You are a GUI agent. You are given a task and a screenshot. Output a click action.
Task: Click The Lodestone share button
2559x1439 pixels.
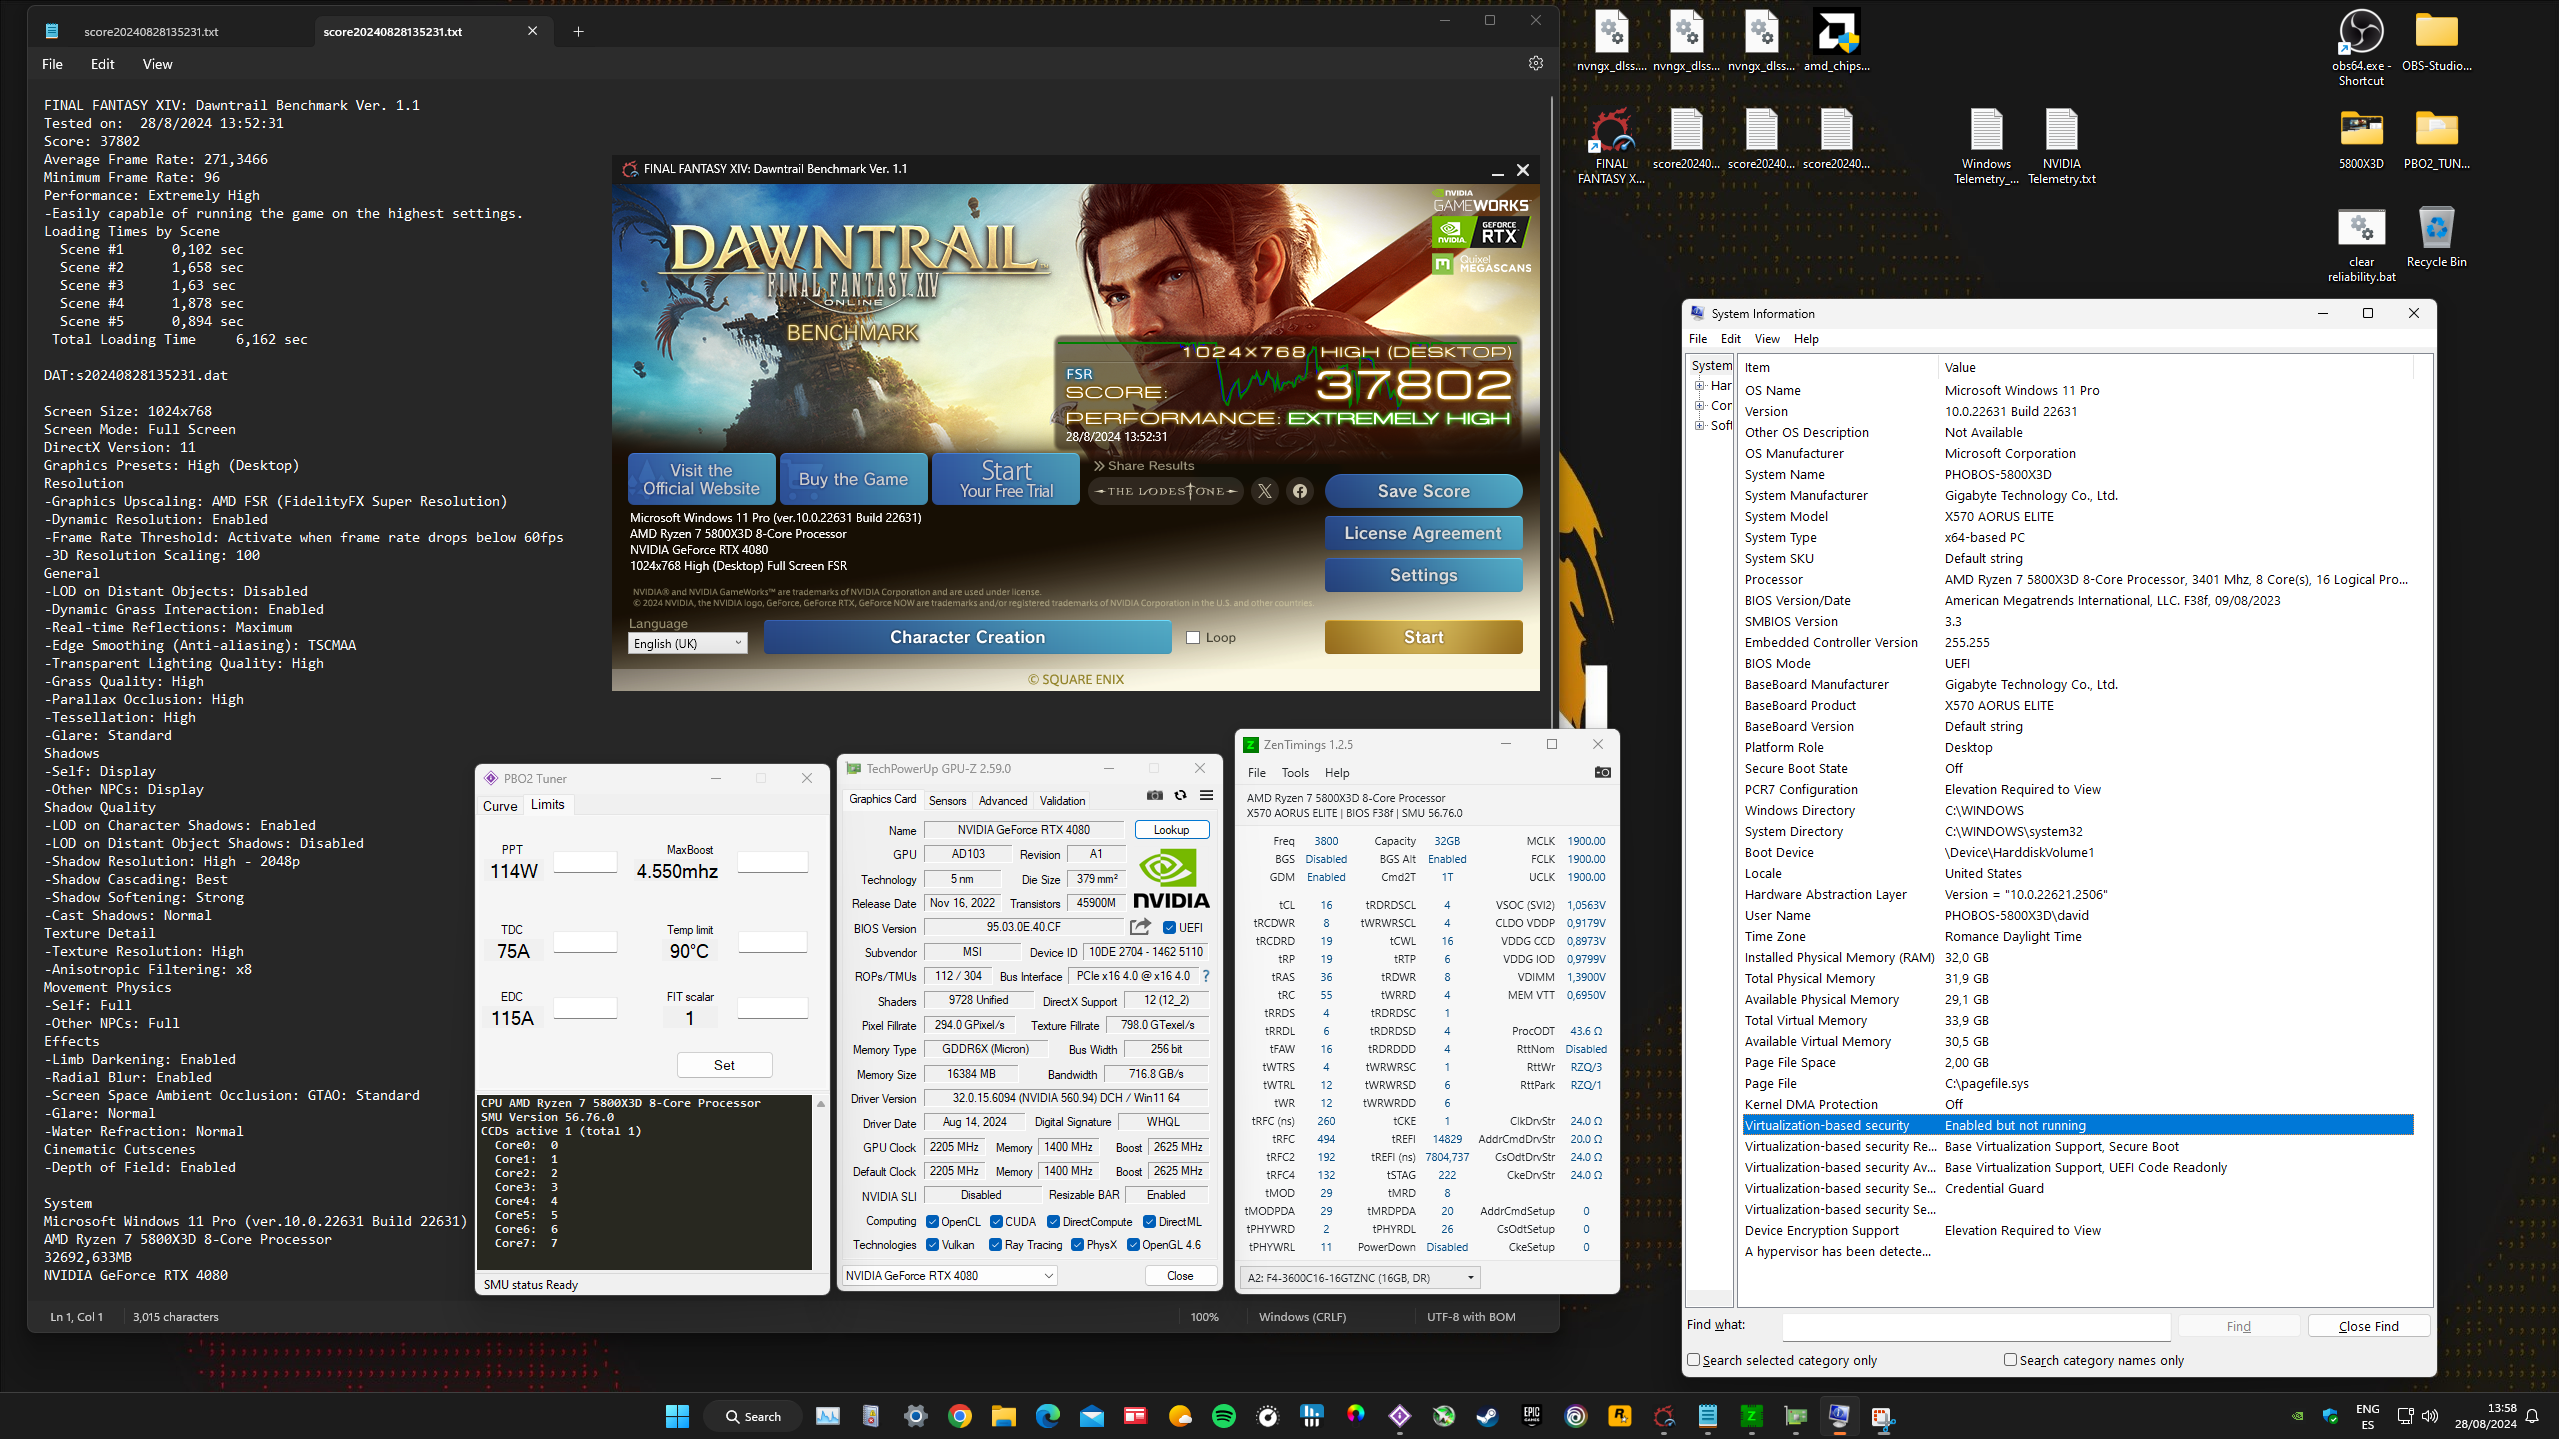[x=1166, y=491]
